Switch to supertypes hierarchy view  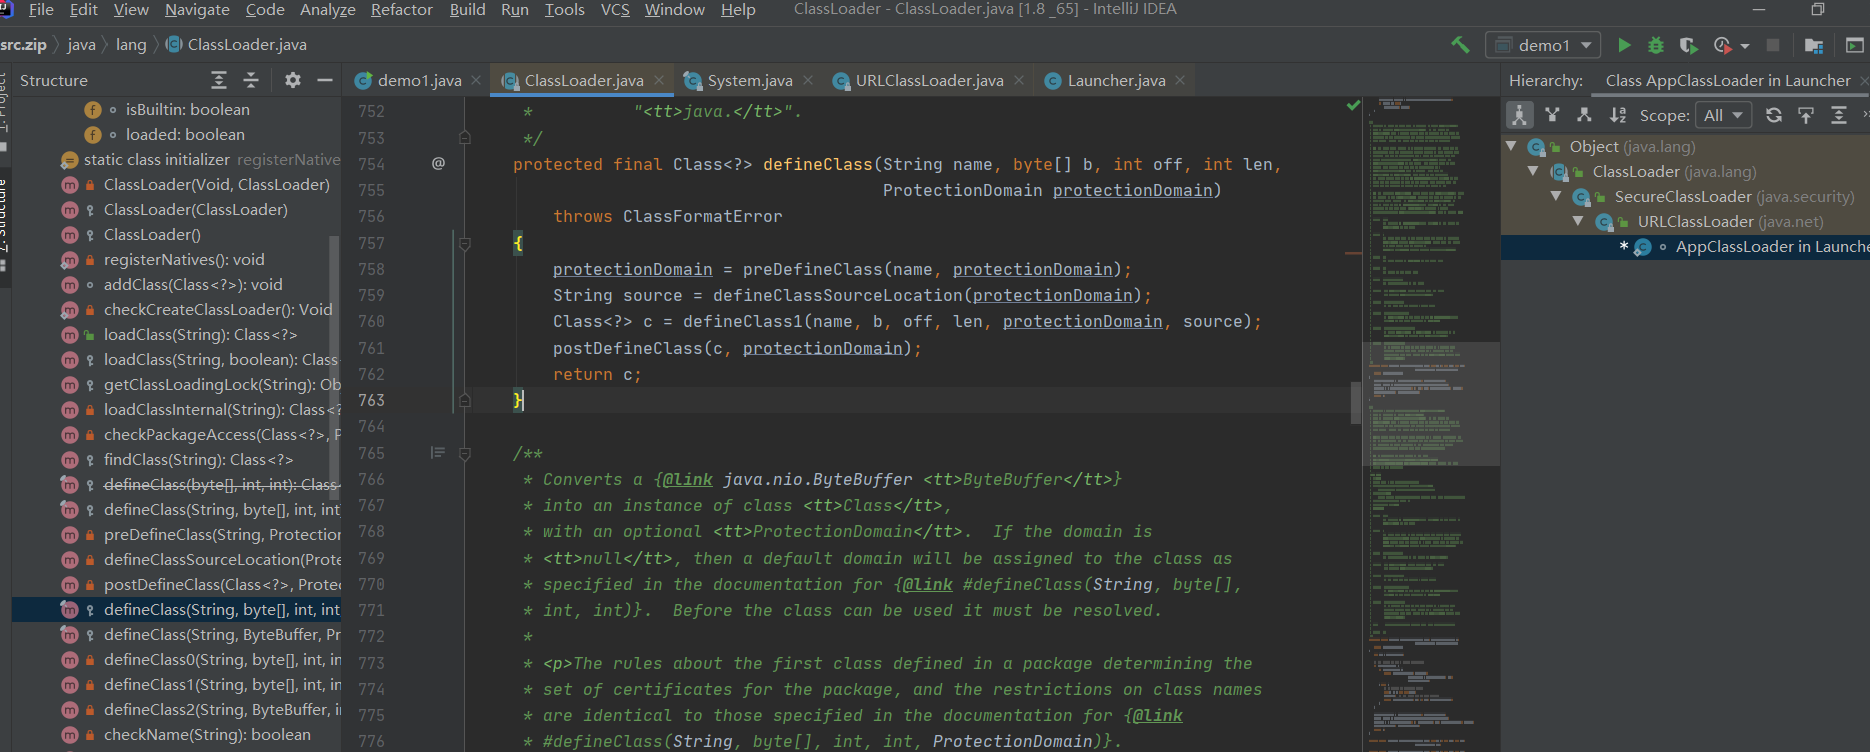coord(1552,115)
